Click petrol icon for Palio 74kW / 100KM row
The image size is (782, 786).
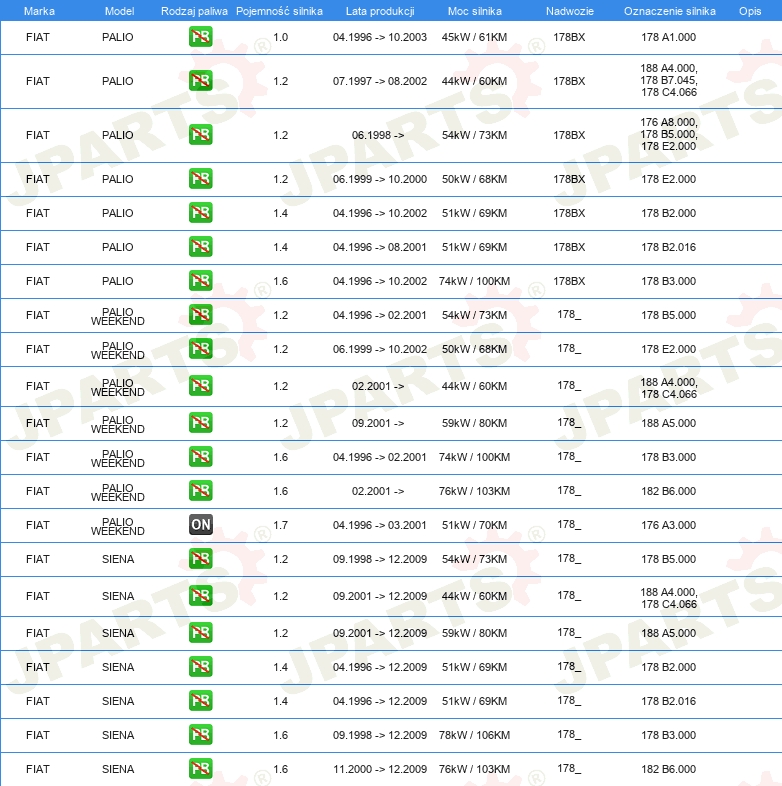click(x=200, y=281)
